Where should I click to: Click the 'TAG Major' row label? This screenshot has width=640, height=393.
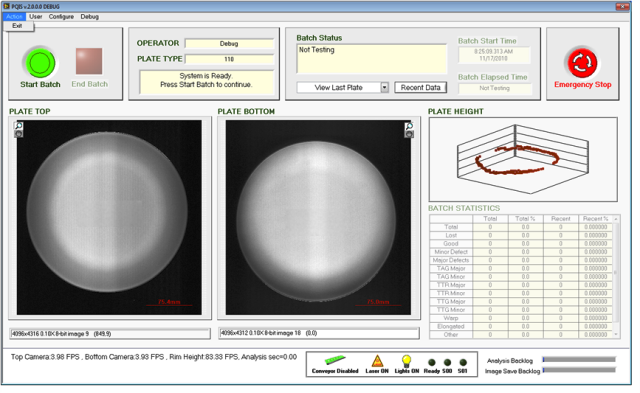click(x=451, y=269)
